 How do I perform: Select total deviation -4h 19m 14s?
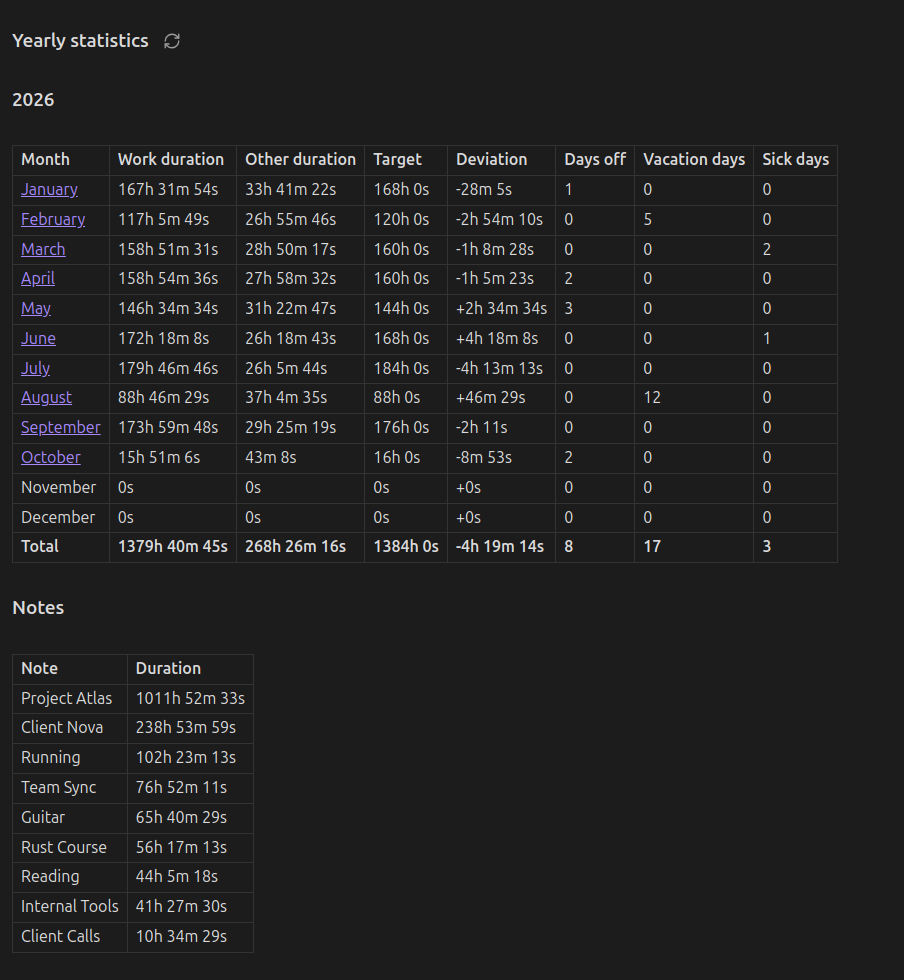[500, 547]
